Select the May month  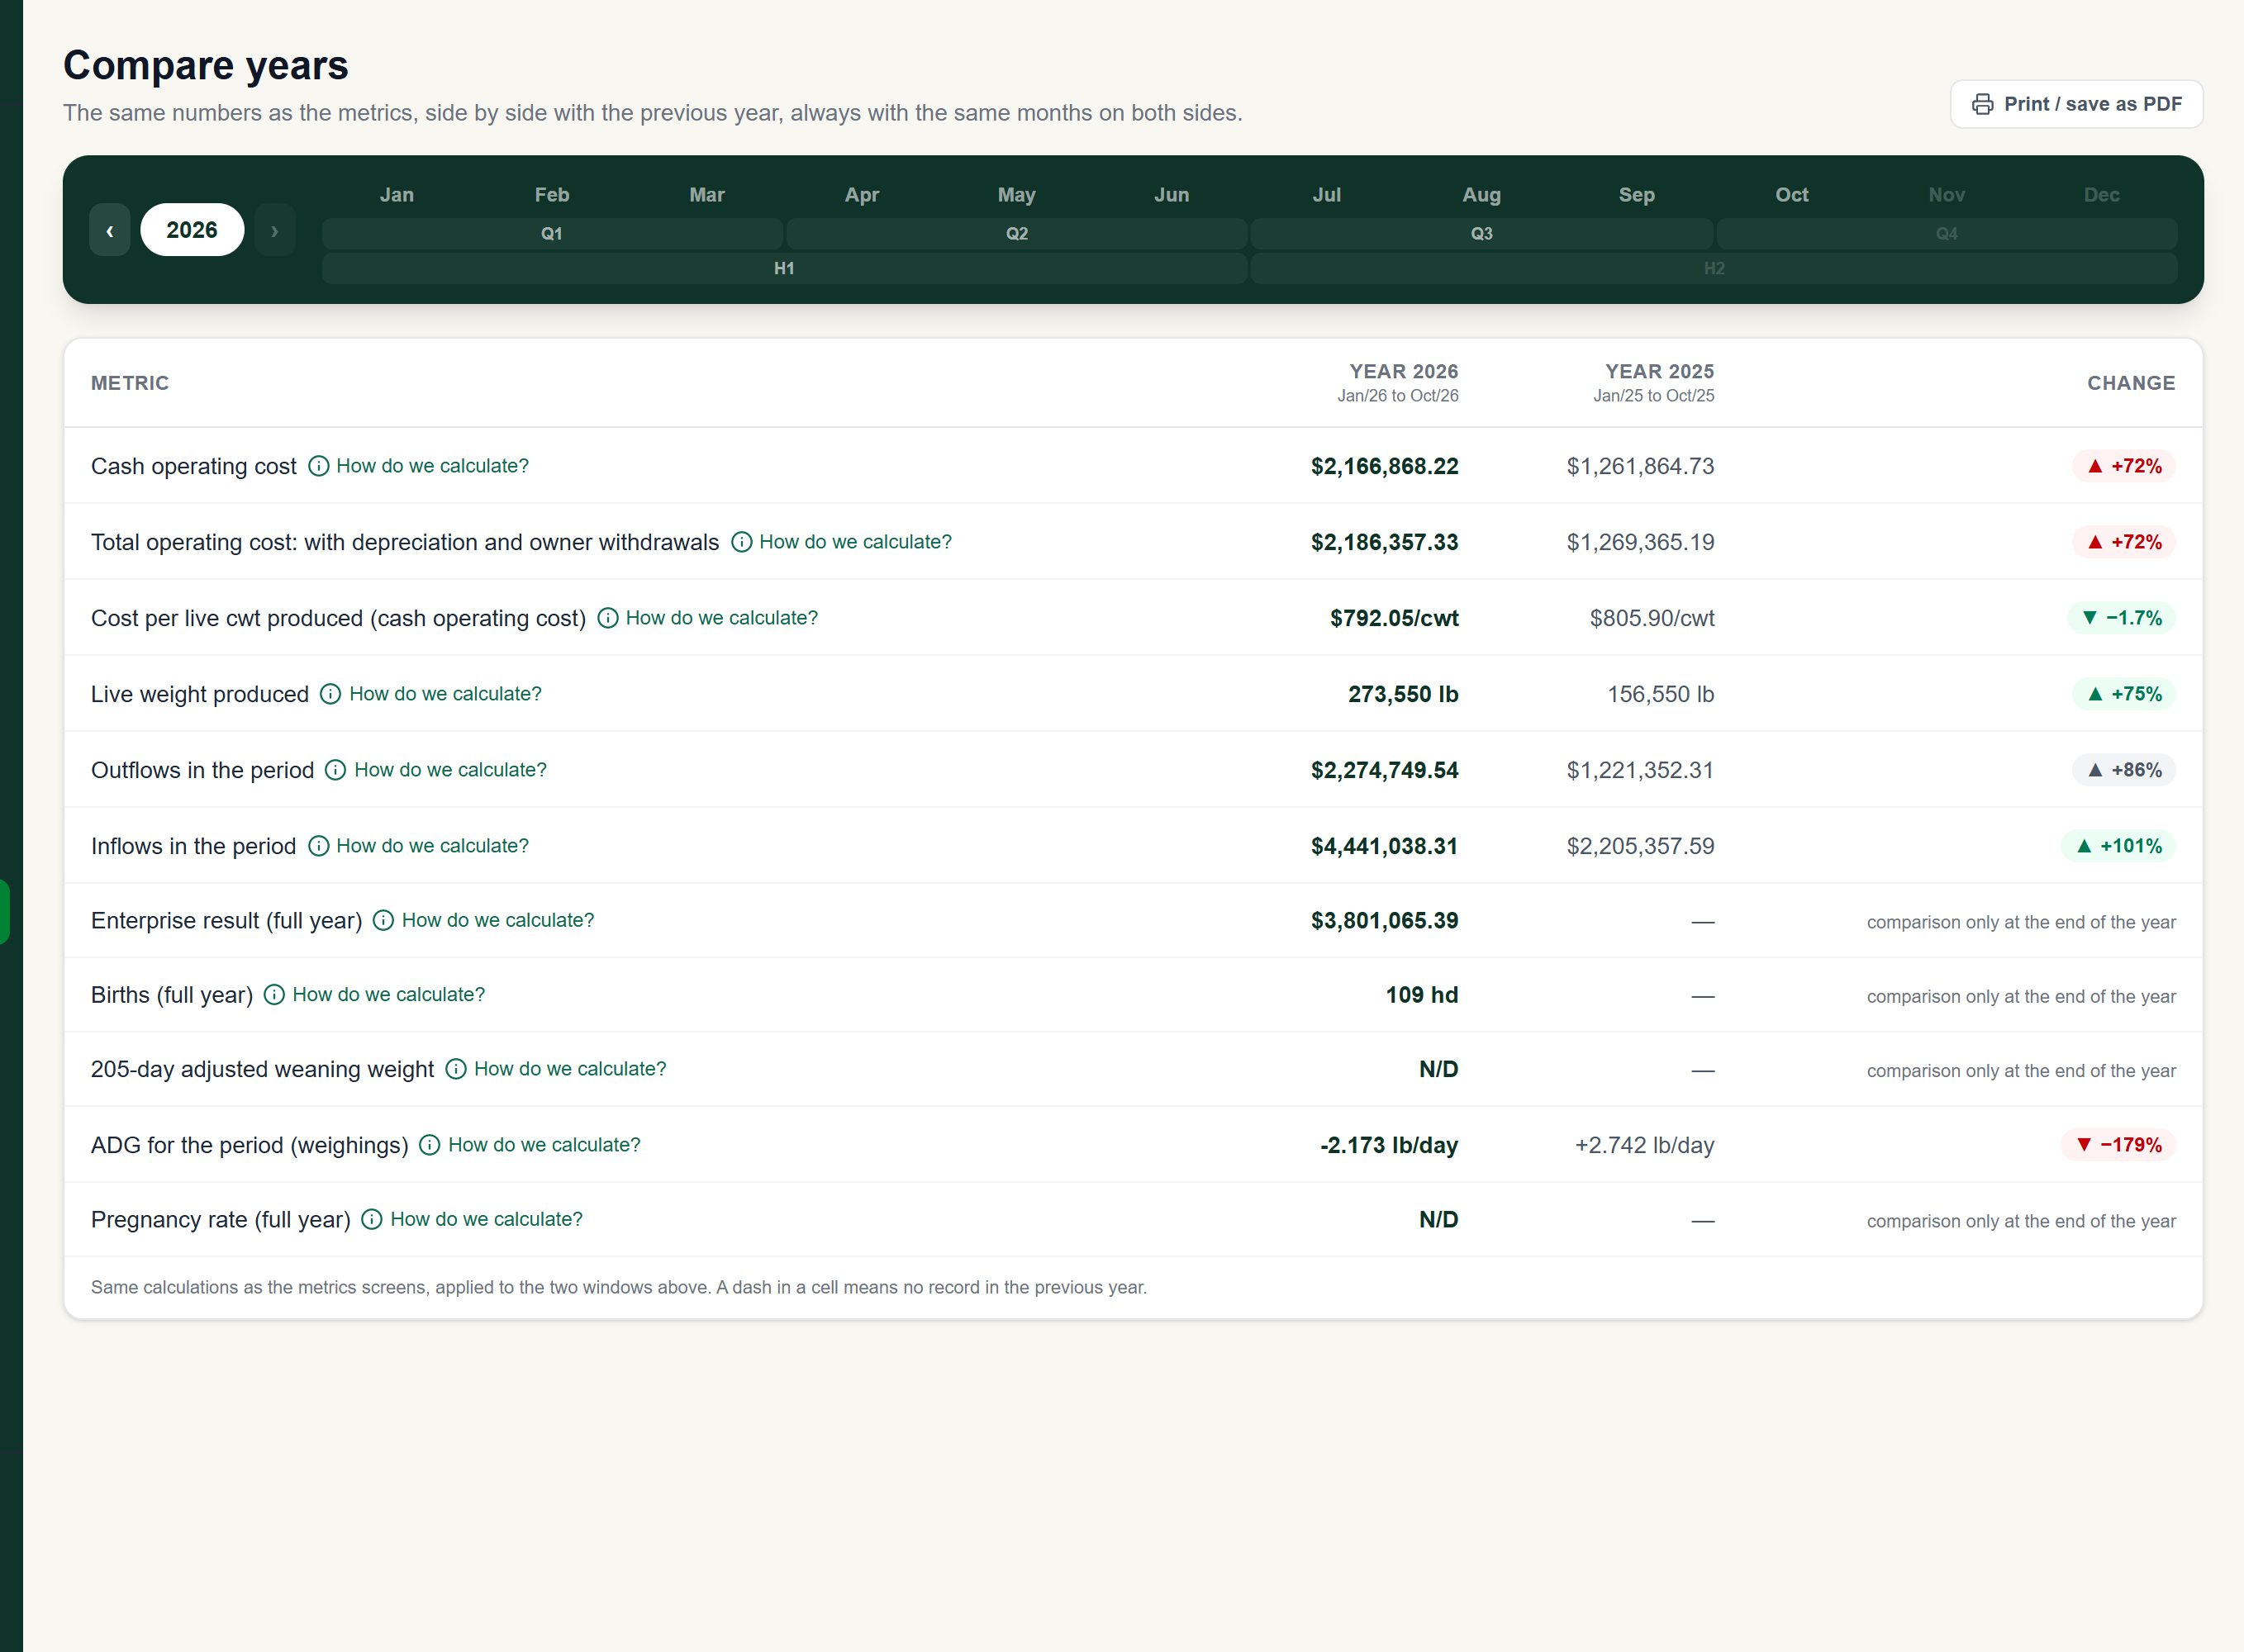click(1017, 195)
